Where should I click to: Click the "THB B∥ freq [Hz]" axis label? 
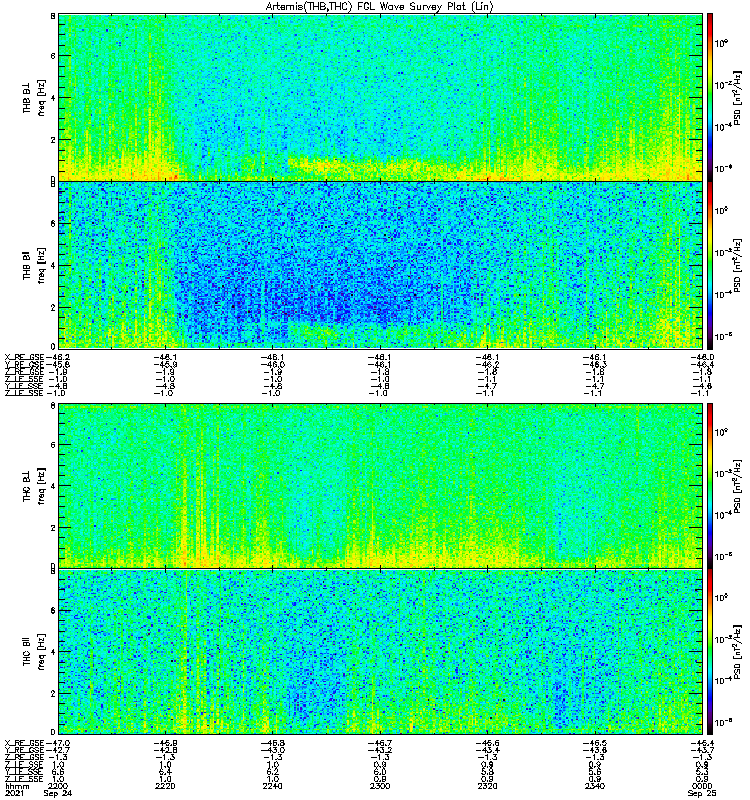click(34, 265)
